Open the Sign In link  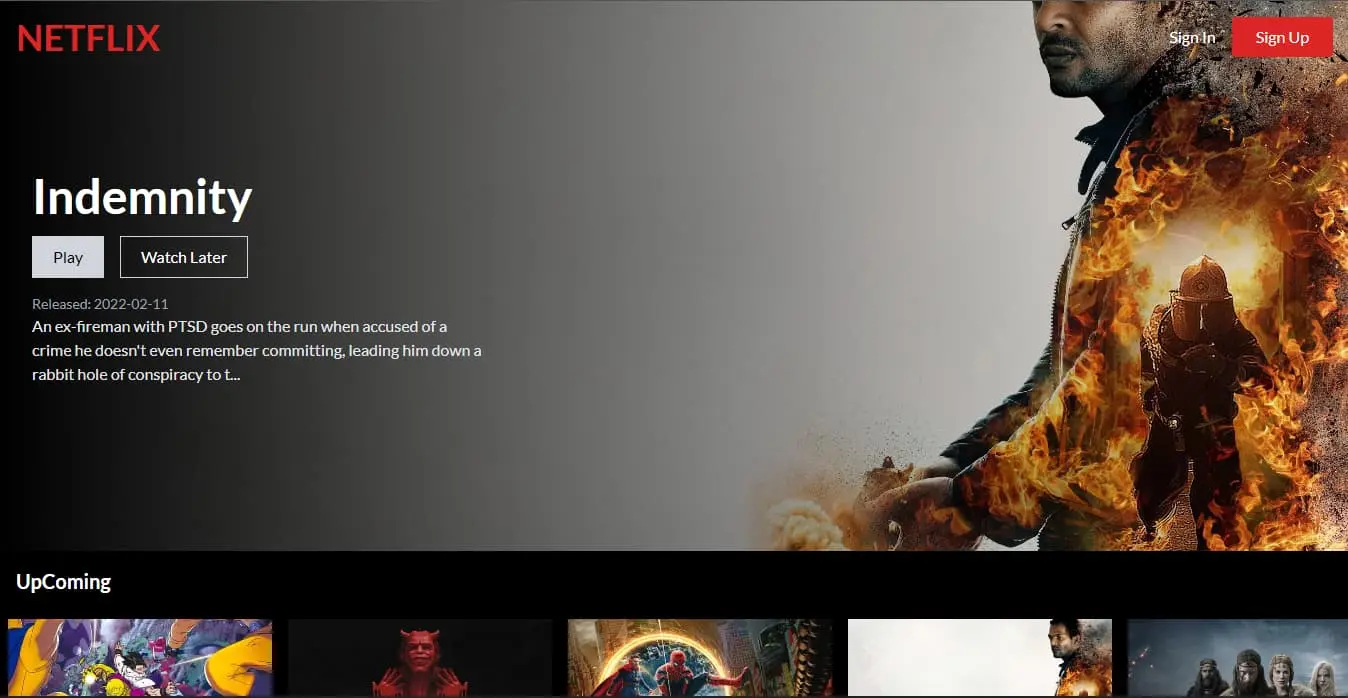[x=1192, y=38]
